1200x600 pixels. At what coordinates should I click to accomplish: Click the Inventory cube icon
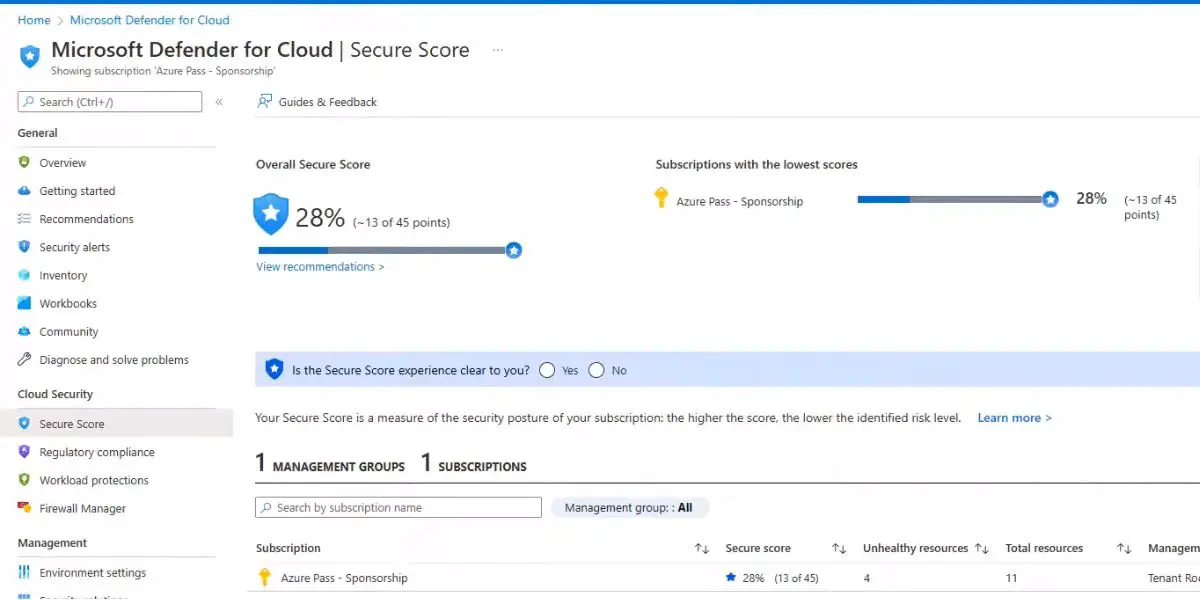(x=24, y=275)
